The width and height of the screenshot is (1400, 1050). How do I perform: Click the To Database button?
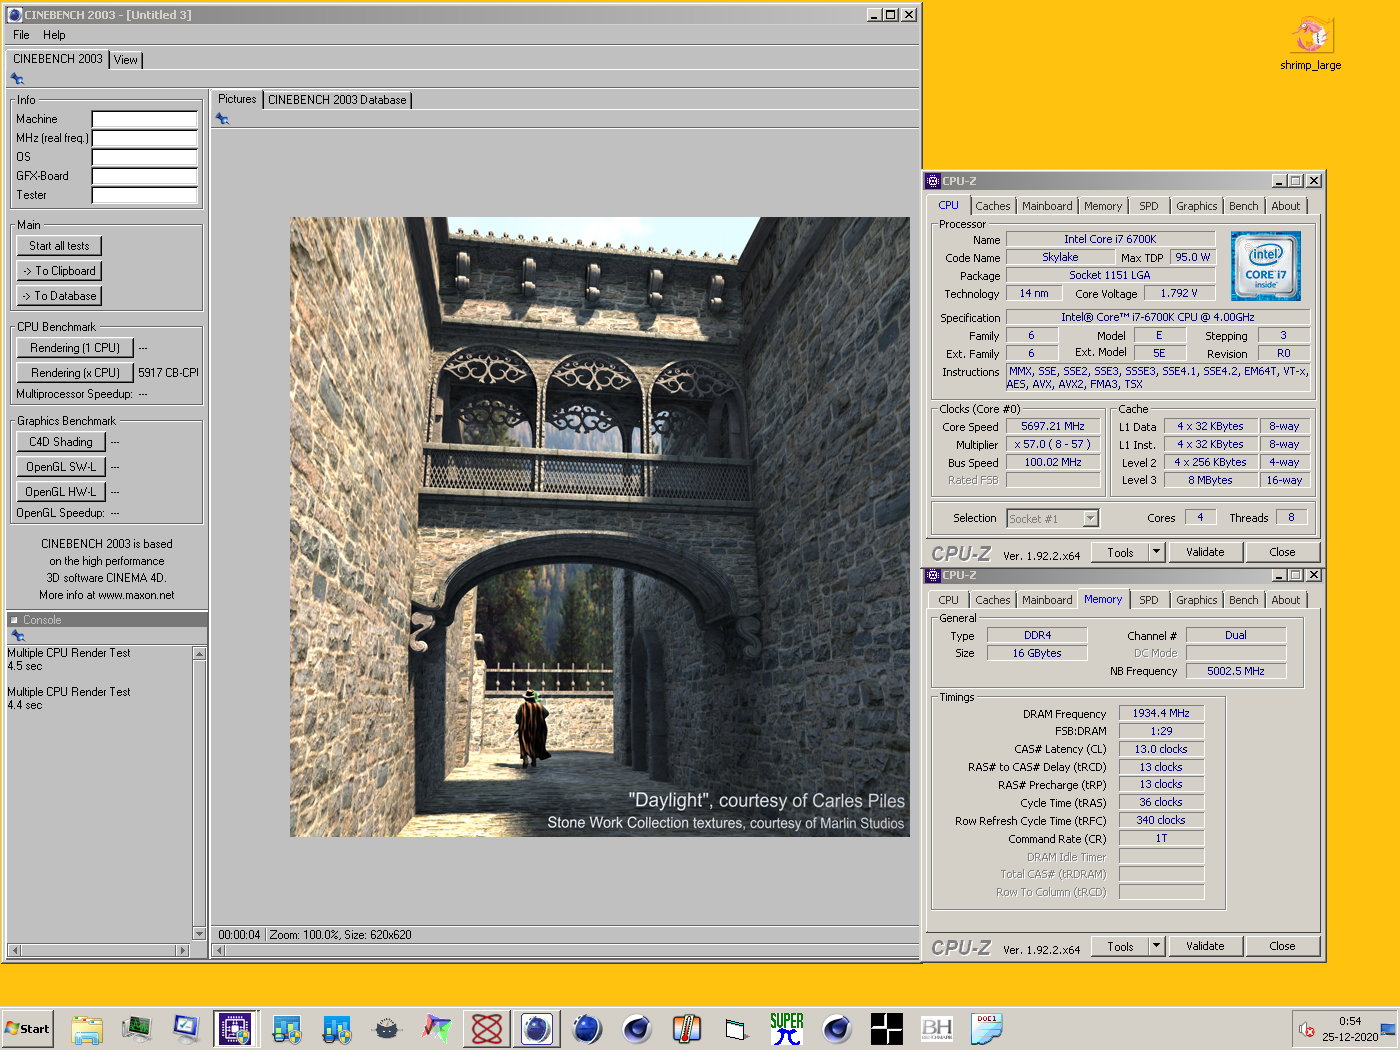click(x=59, y=296)
